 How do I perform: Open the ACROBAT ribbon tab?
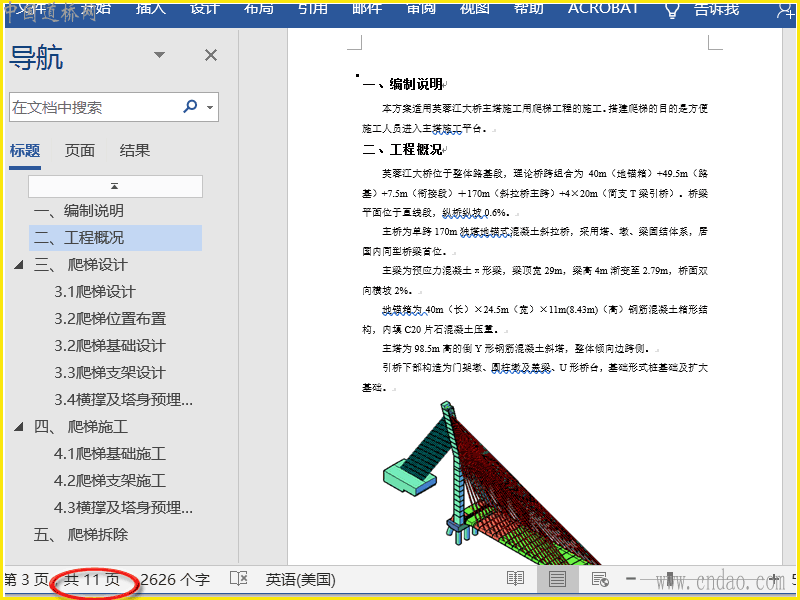[603, 8]
